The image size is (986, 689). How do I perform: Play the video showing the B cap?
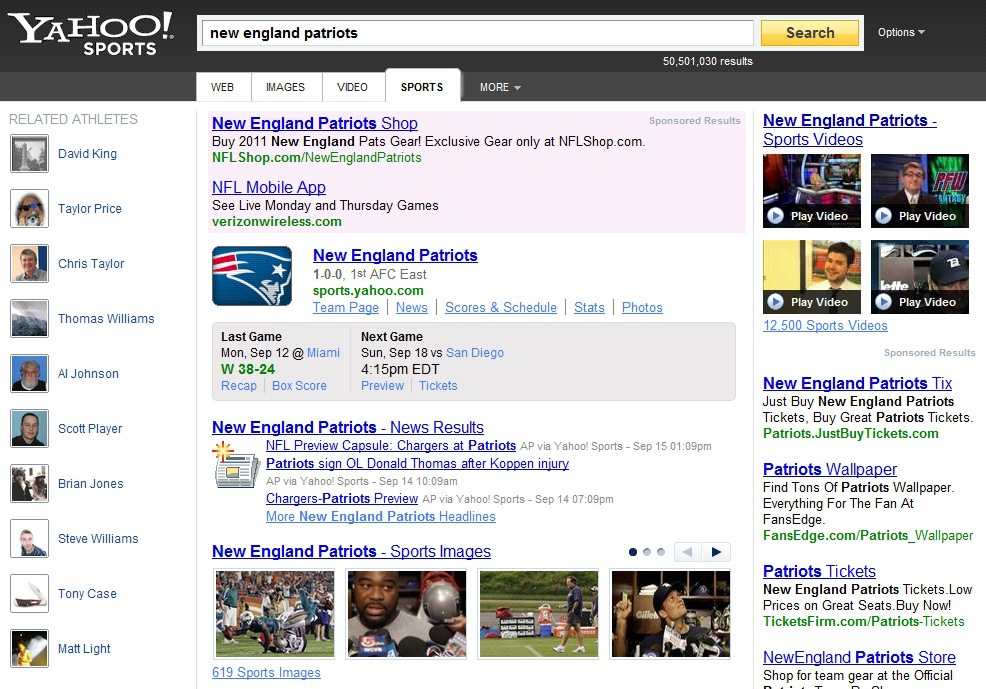tap(920, 277)
